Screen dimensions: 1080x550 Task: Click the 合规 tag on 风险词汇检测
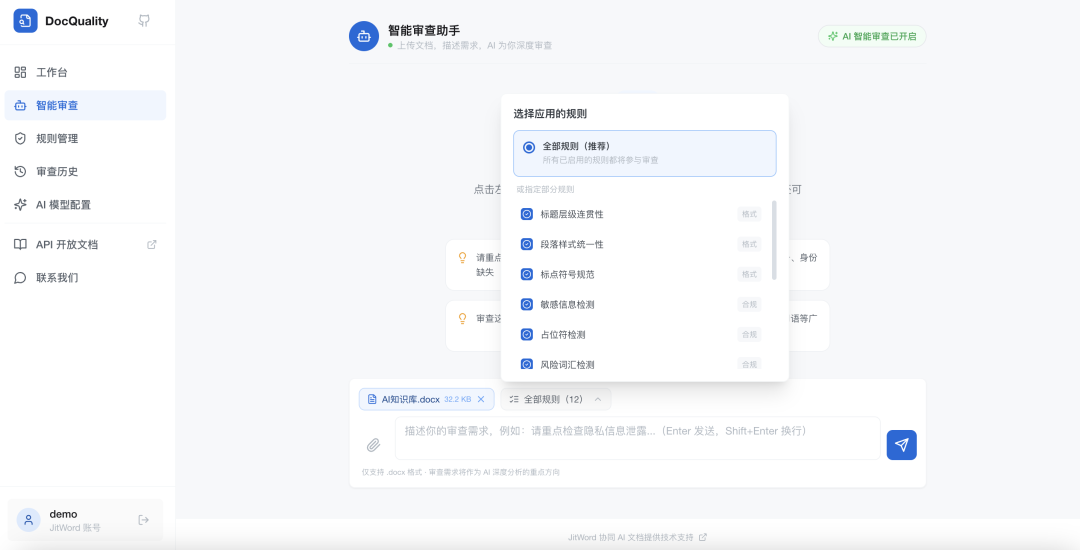pos(749,364)
